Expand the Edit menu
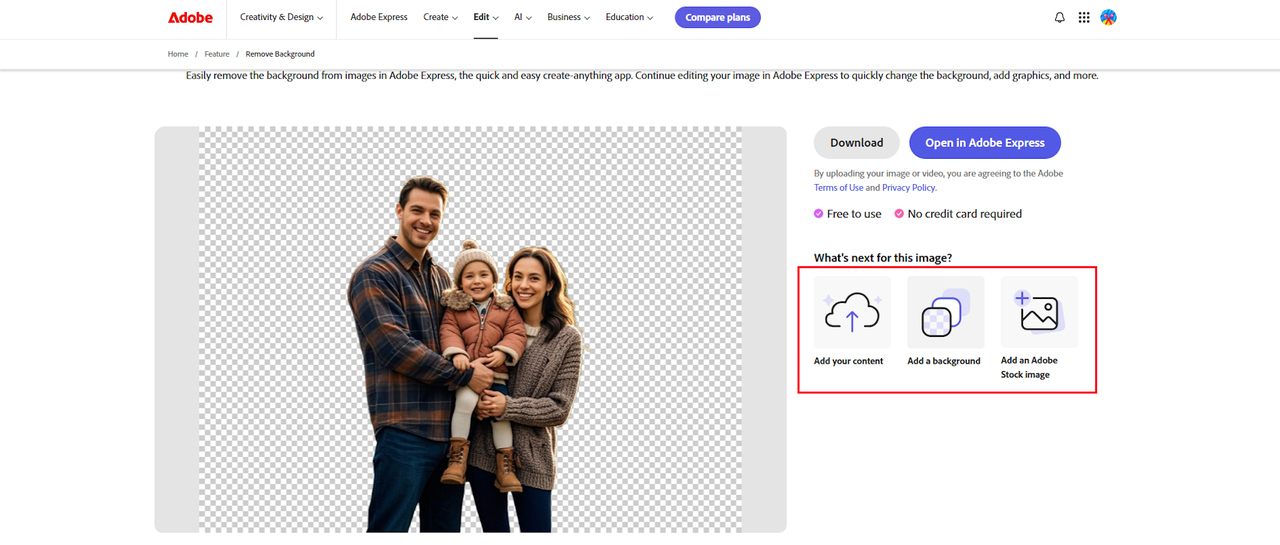The image size is (1280, 545). point(486,17)
